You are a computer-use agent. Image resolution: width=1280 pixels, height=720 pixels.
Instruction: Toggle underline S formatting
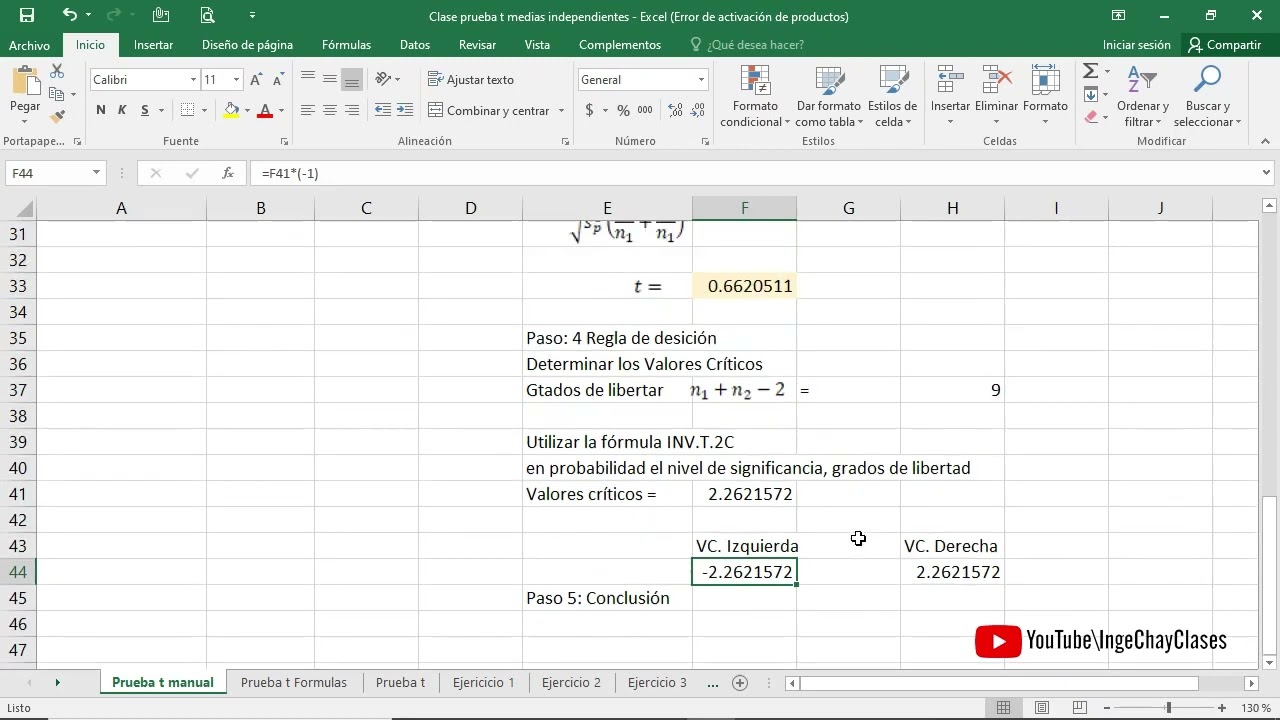point(145,110)
